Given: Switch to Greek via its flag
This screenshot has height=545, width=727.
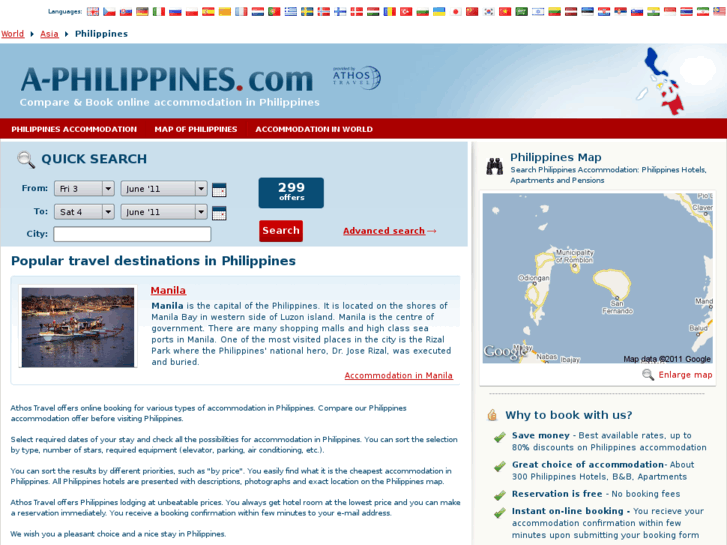Looking at the screenshot, I should click(291, 12).
